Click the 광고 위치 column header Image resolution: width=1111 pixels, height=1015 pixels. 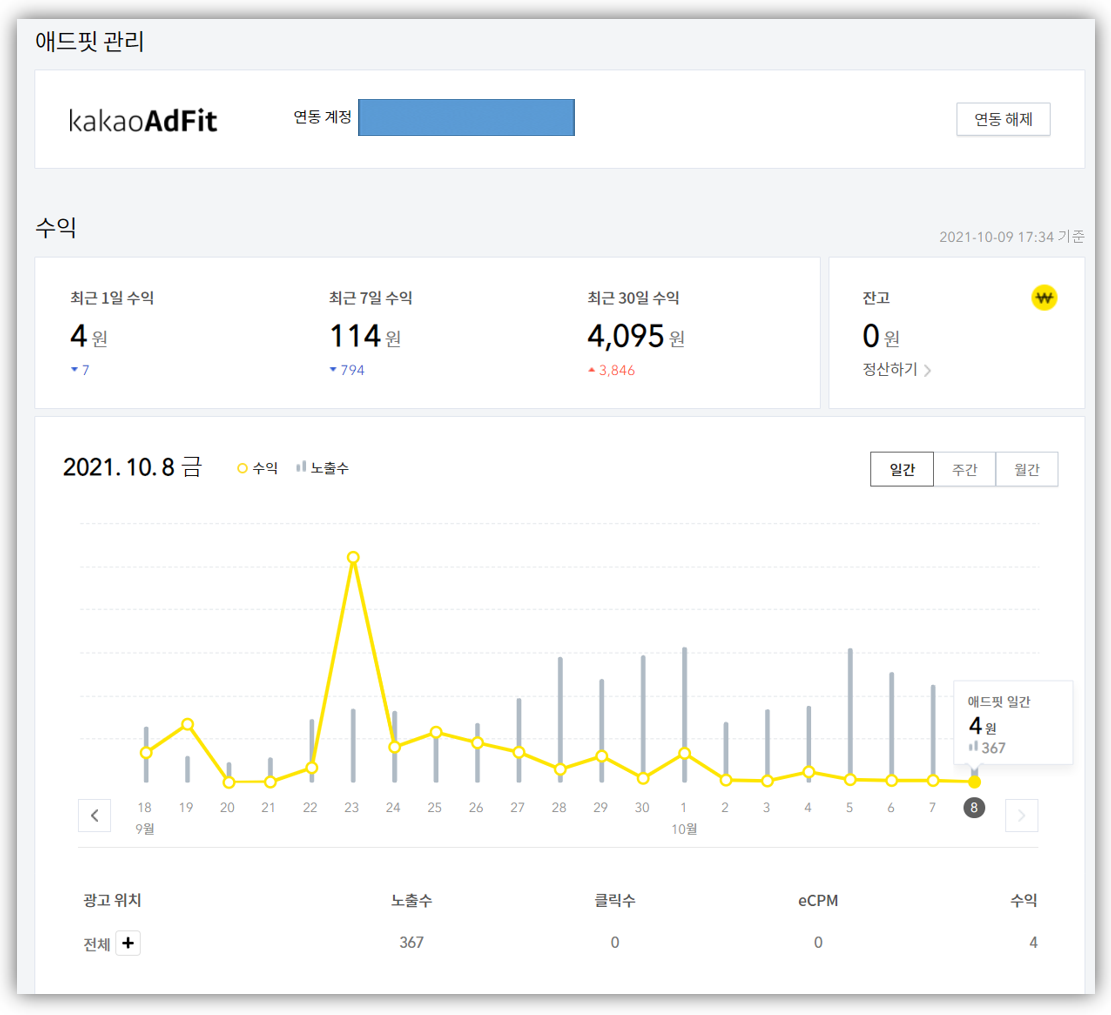(x=112, y=900)
